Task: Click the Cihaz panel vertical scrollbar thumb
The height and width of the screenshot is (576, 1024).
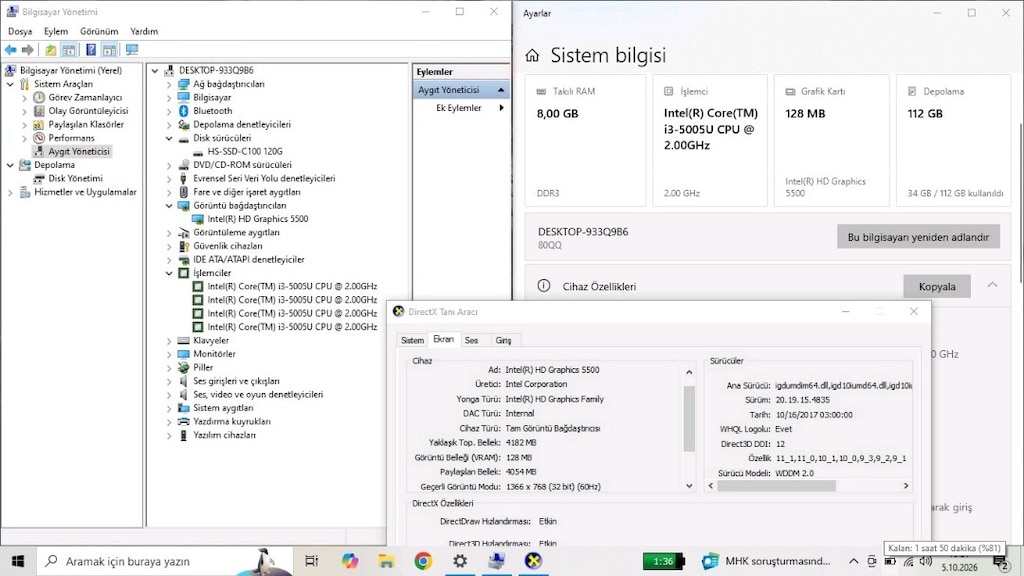Action: tap(689, 418)
